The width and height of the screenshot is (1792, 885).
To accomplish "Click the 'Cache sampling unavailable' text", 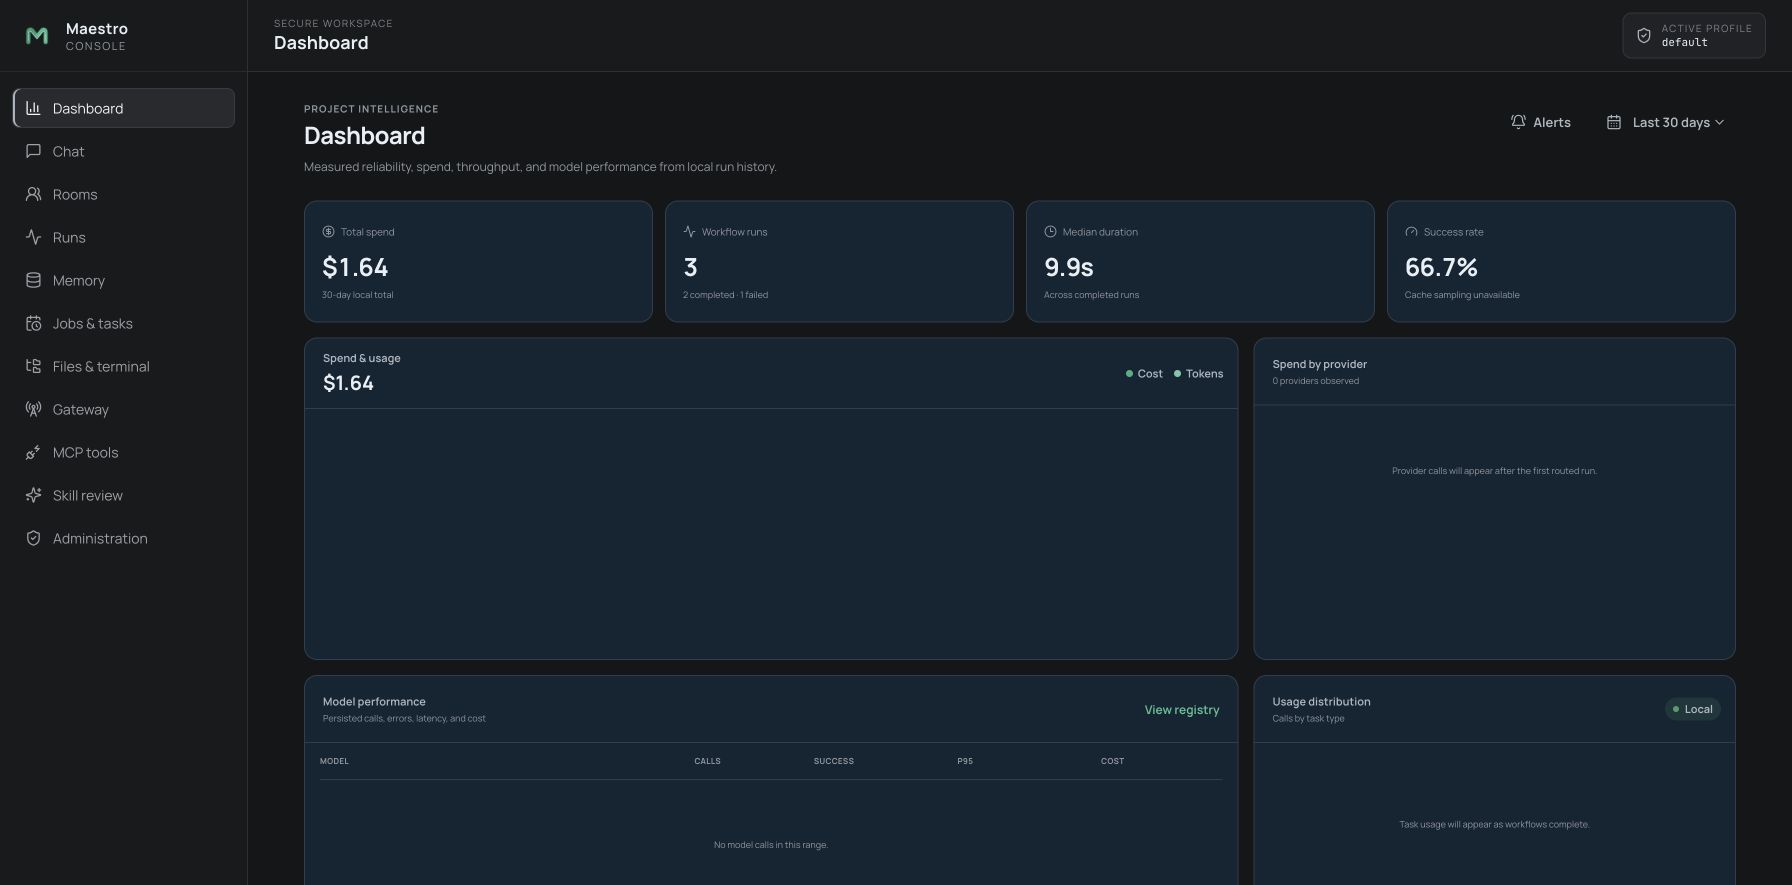I will coord(1462,295).
